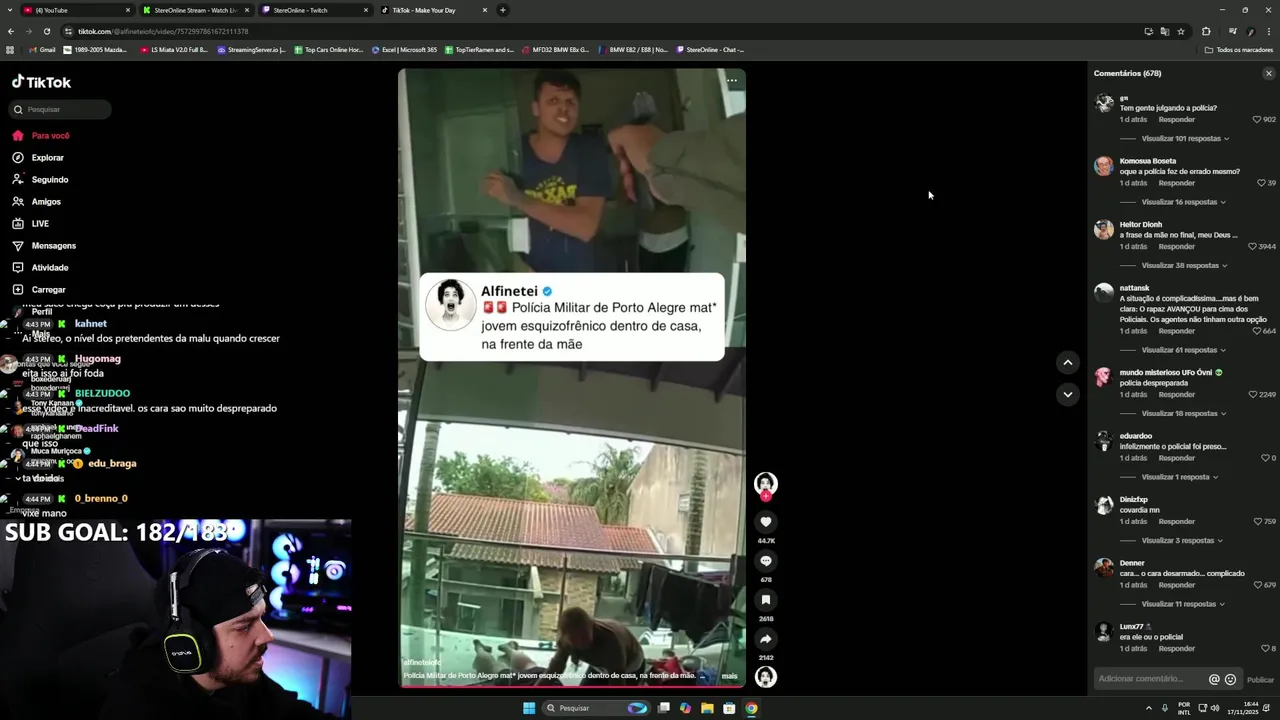Close the Comentários panel
The image size is (1280, 720).
(x=1269, y=73)
